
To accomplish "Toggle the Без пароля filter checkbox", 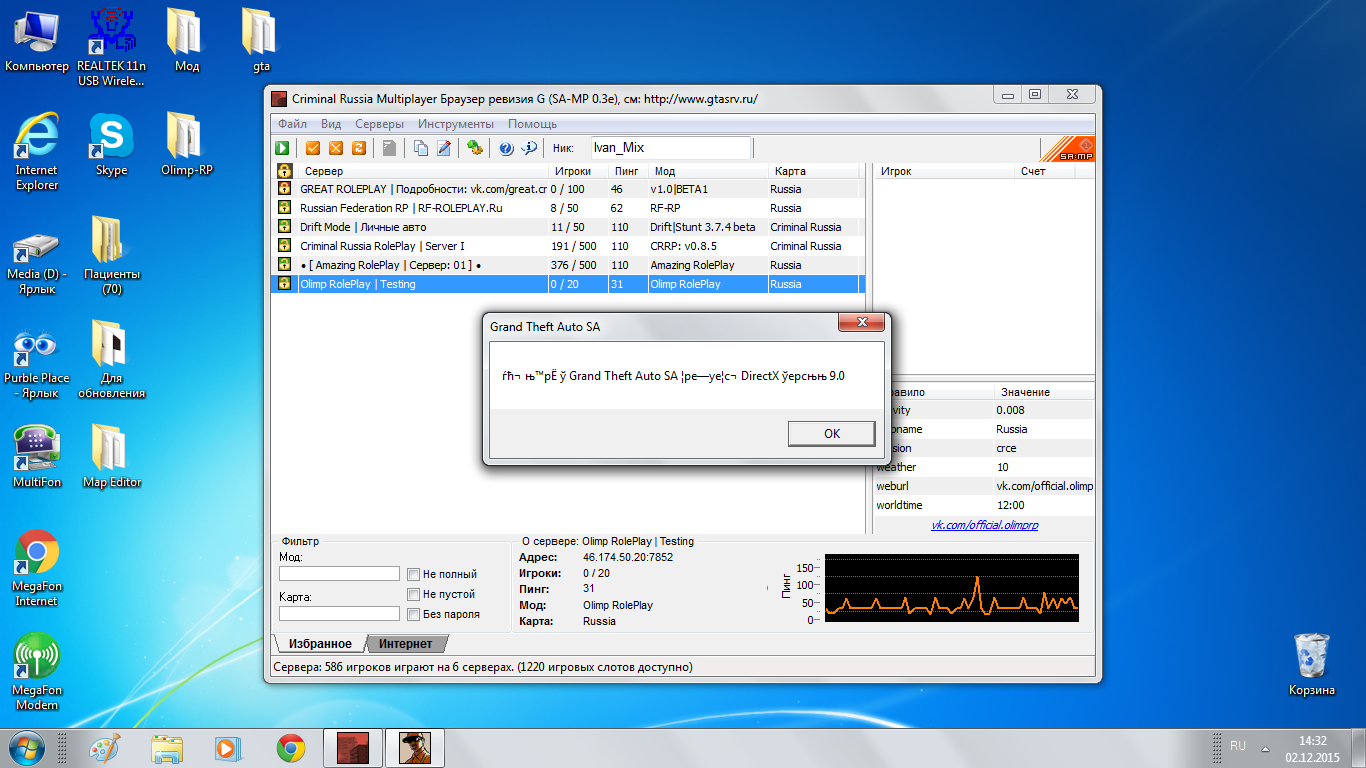I will (413, 614).
